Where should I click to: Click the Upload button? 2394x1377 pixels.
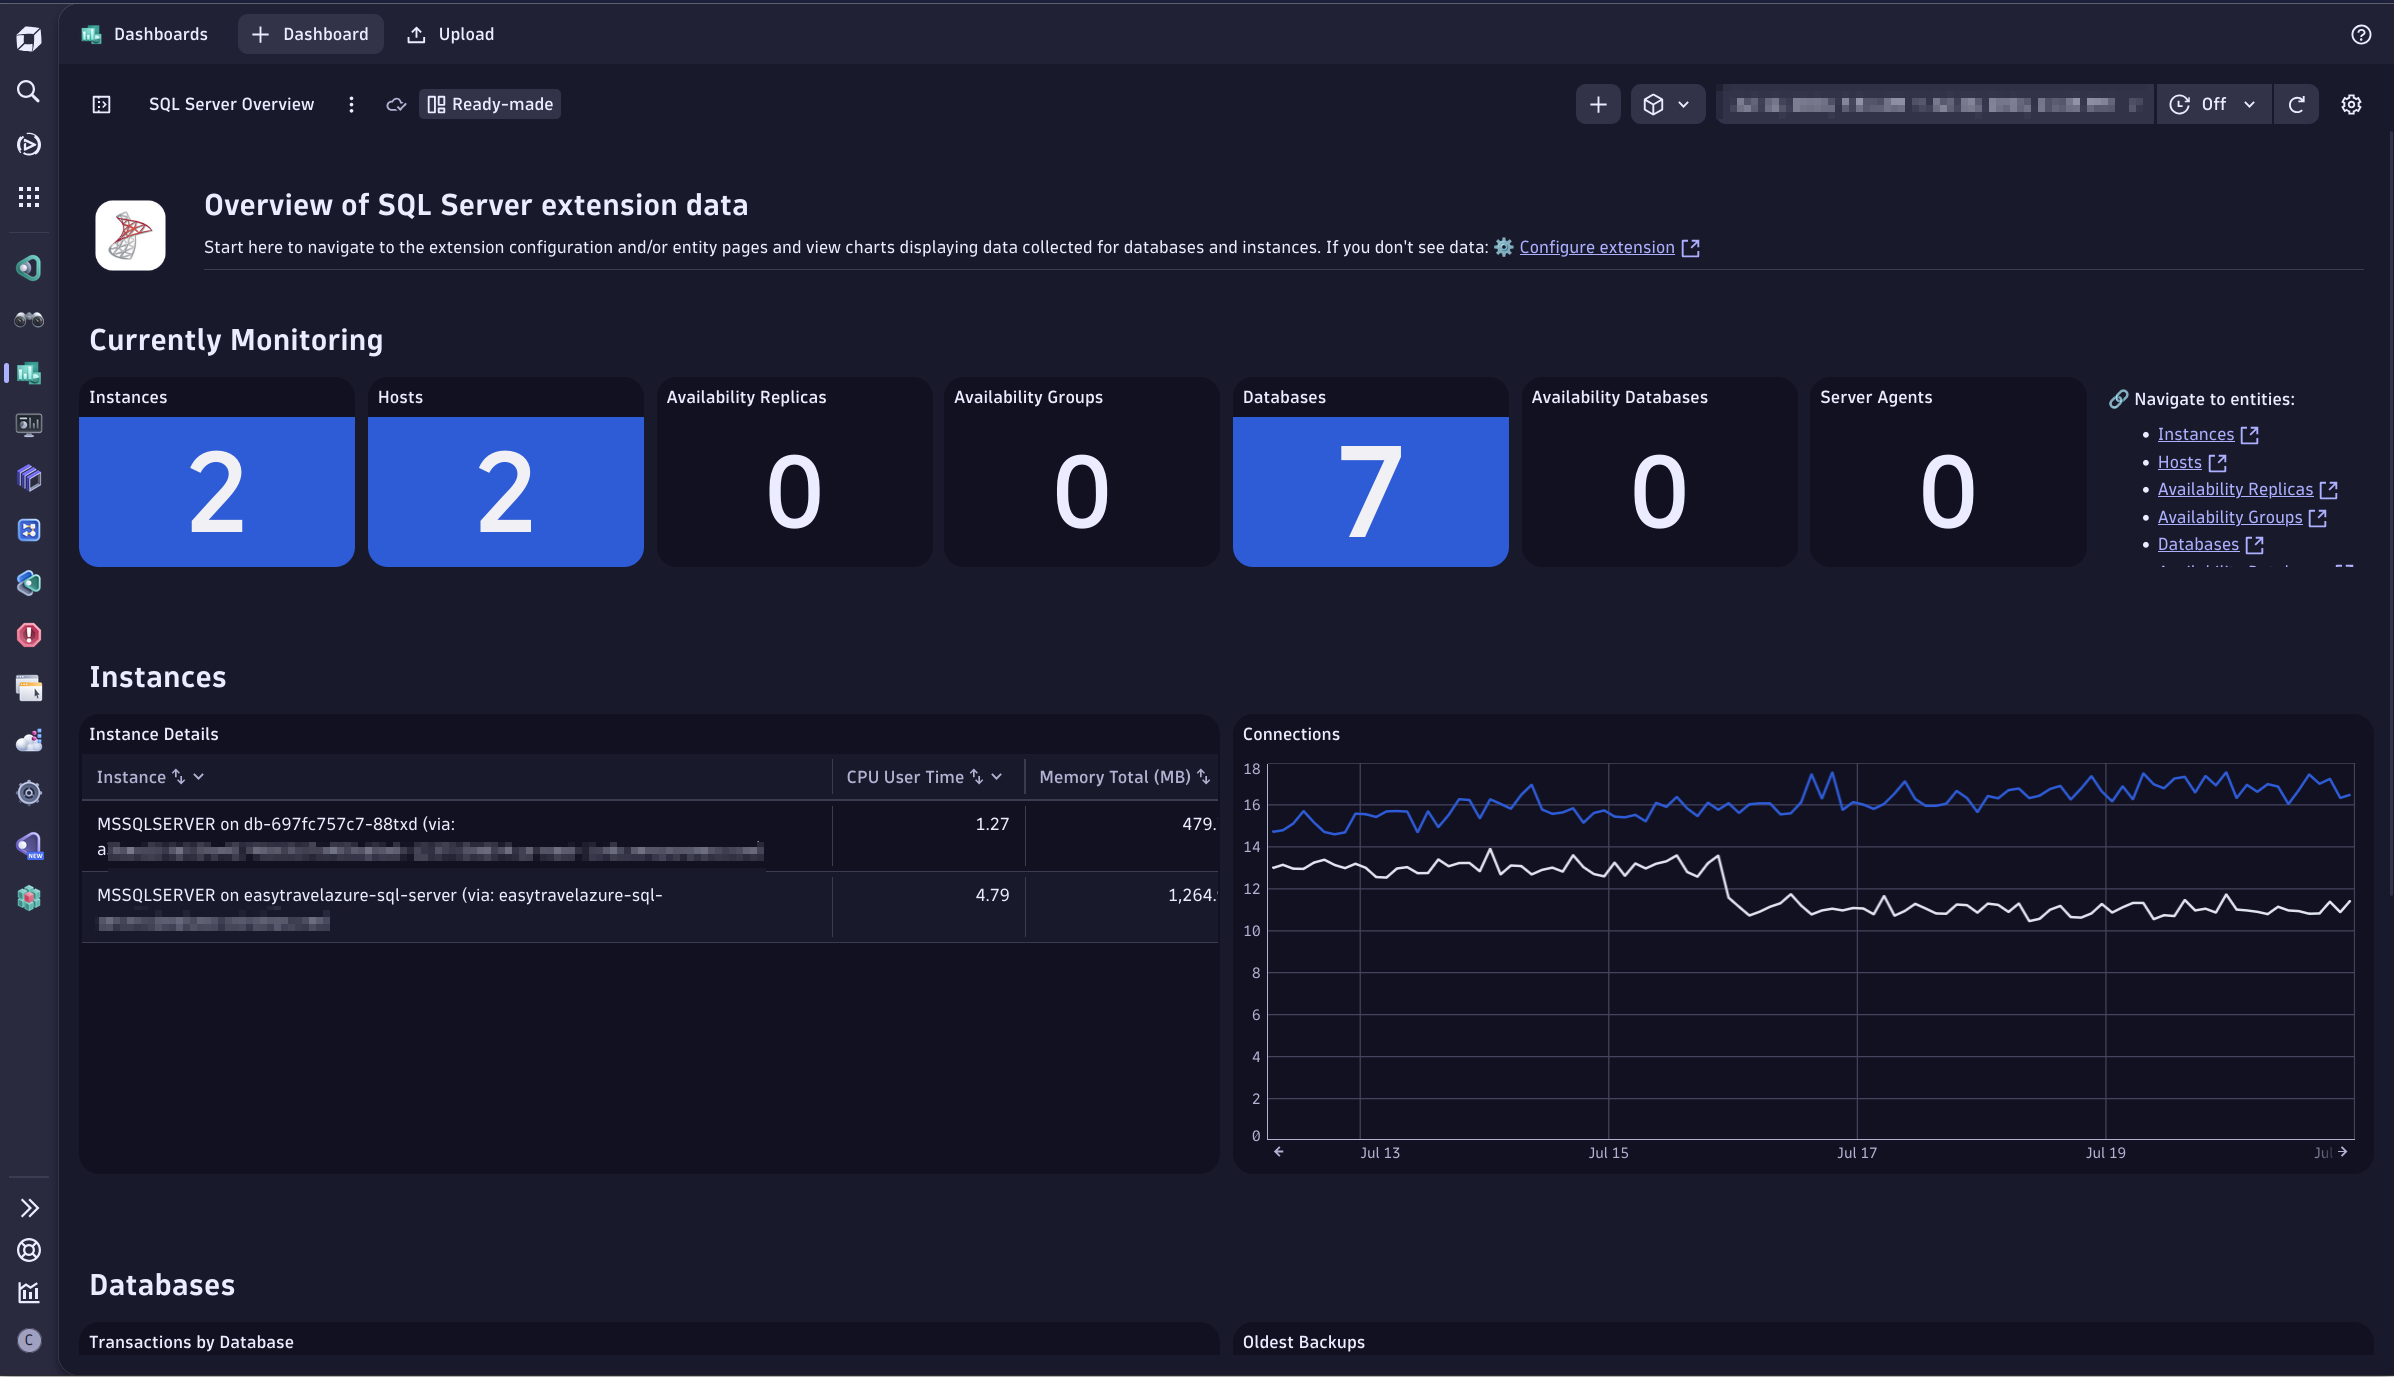pyautogui.click(x=451, y=34)
